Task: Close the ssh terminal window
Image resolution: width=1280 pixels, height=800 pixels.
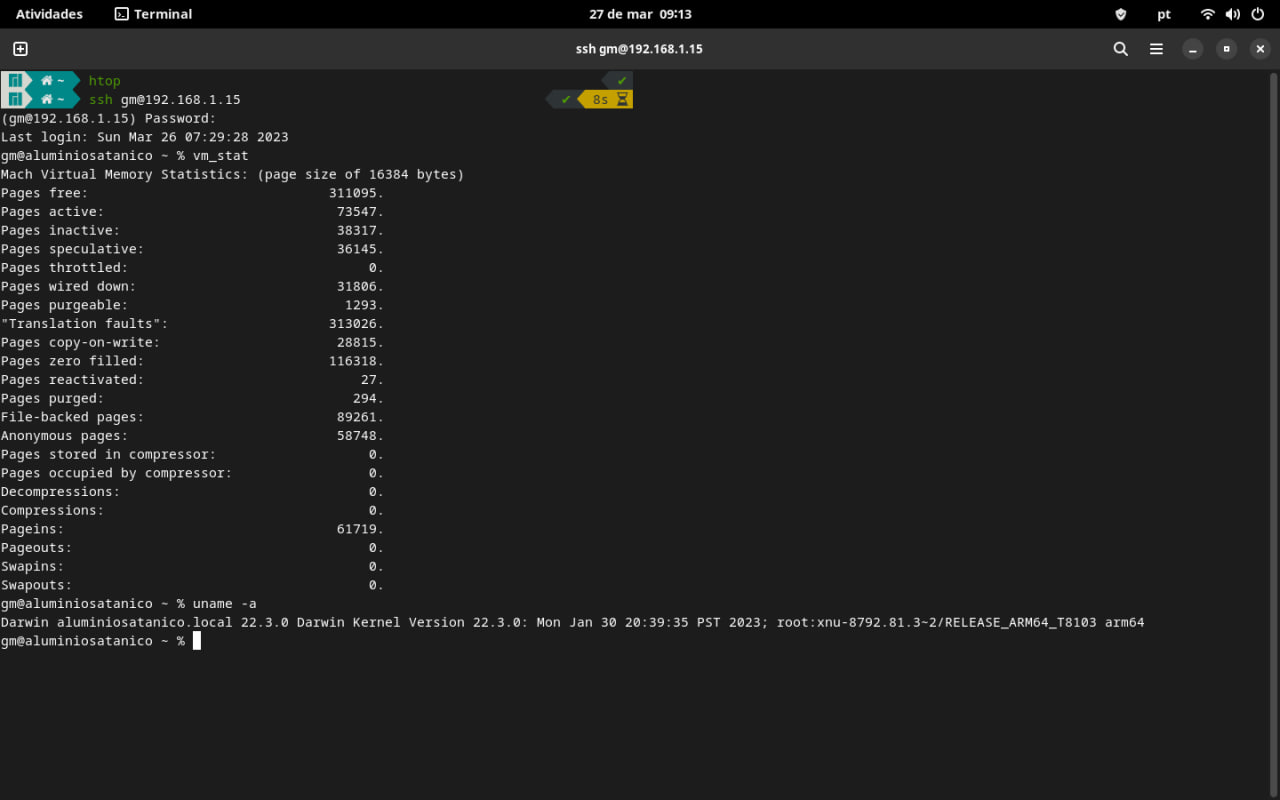Action: click(1260, 49)
